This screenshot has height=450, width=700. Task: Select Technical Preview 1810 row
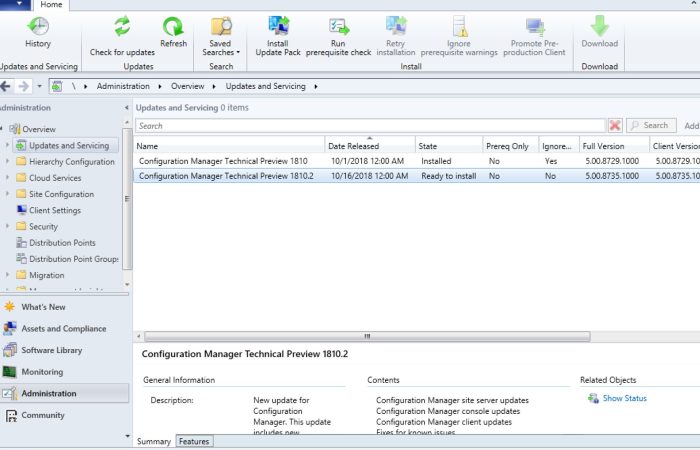click(417, 161)
